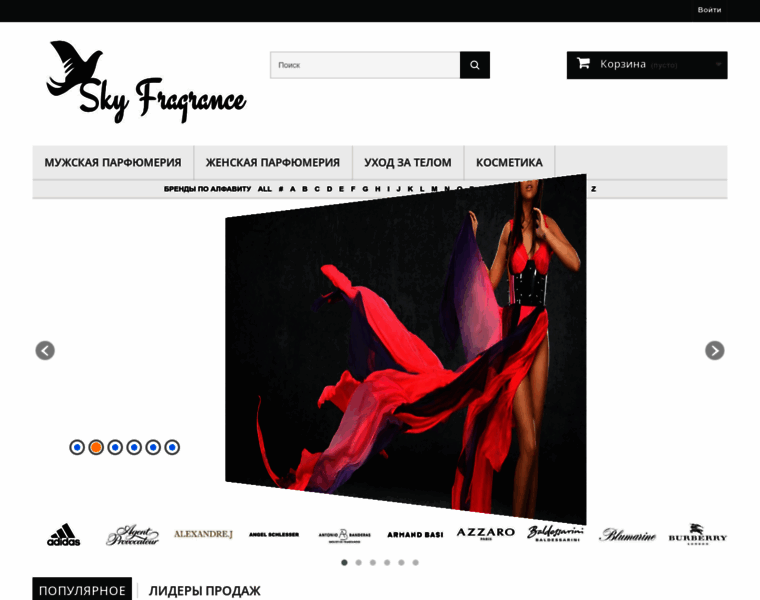Viewport: 760px width, 600px height.
Task: Select fourth brand carousel page dot
Action: (387, 563)
